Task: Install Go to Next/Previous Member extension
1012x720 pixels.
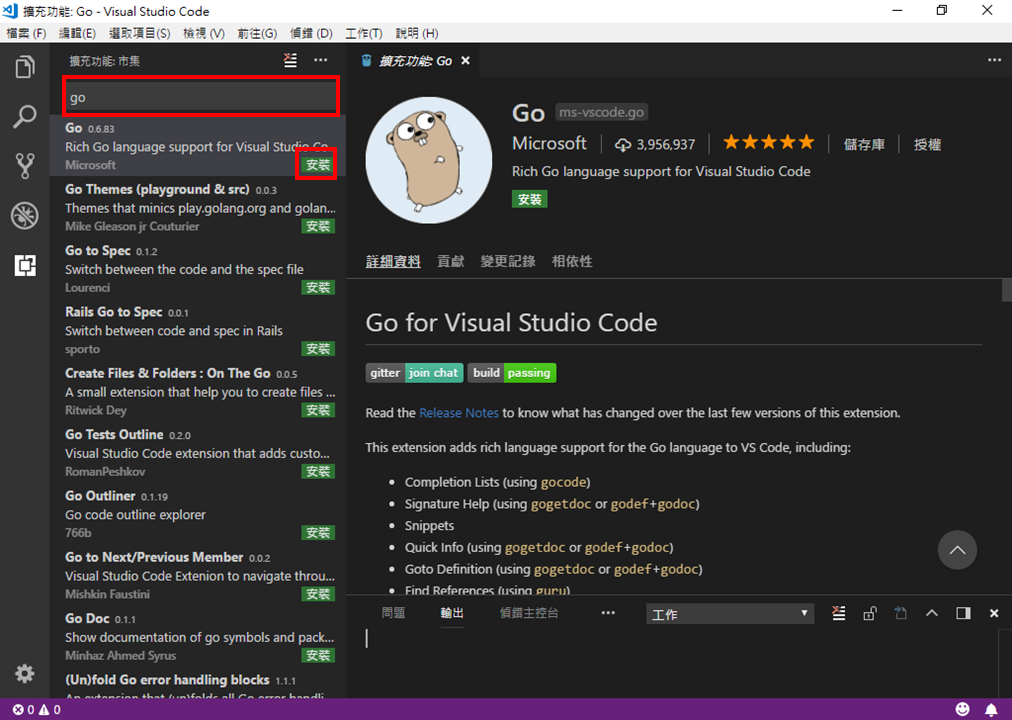Action: coord(318,594)
